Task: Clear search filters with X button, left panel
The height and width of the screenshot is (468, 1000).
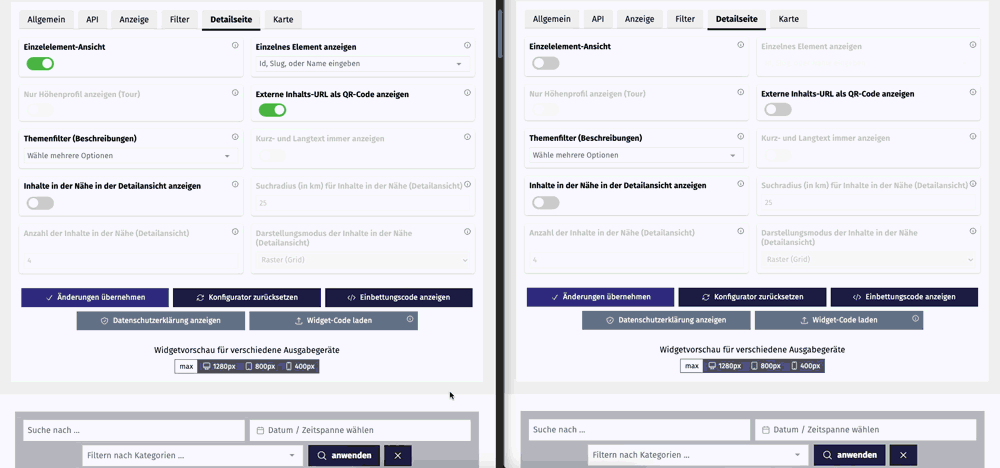Action: (x=397, y=455)
